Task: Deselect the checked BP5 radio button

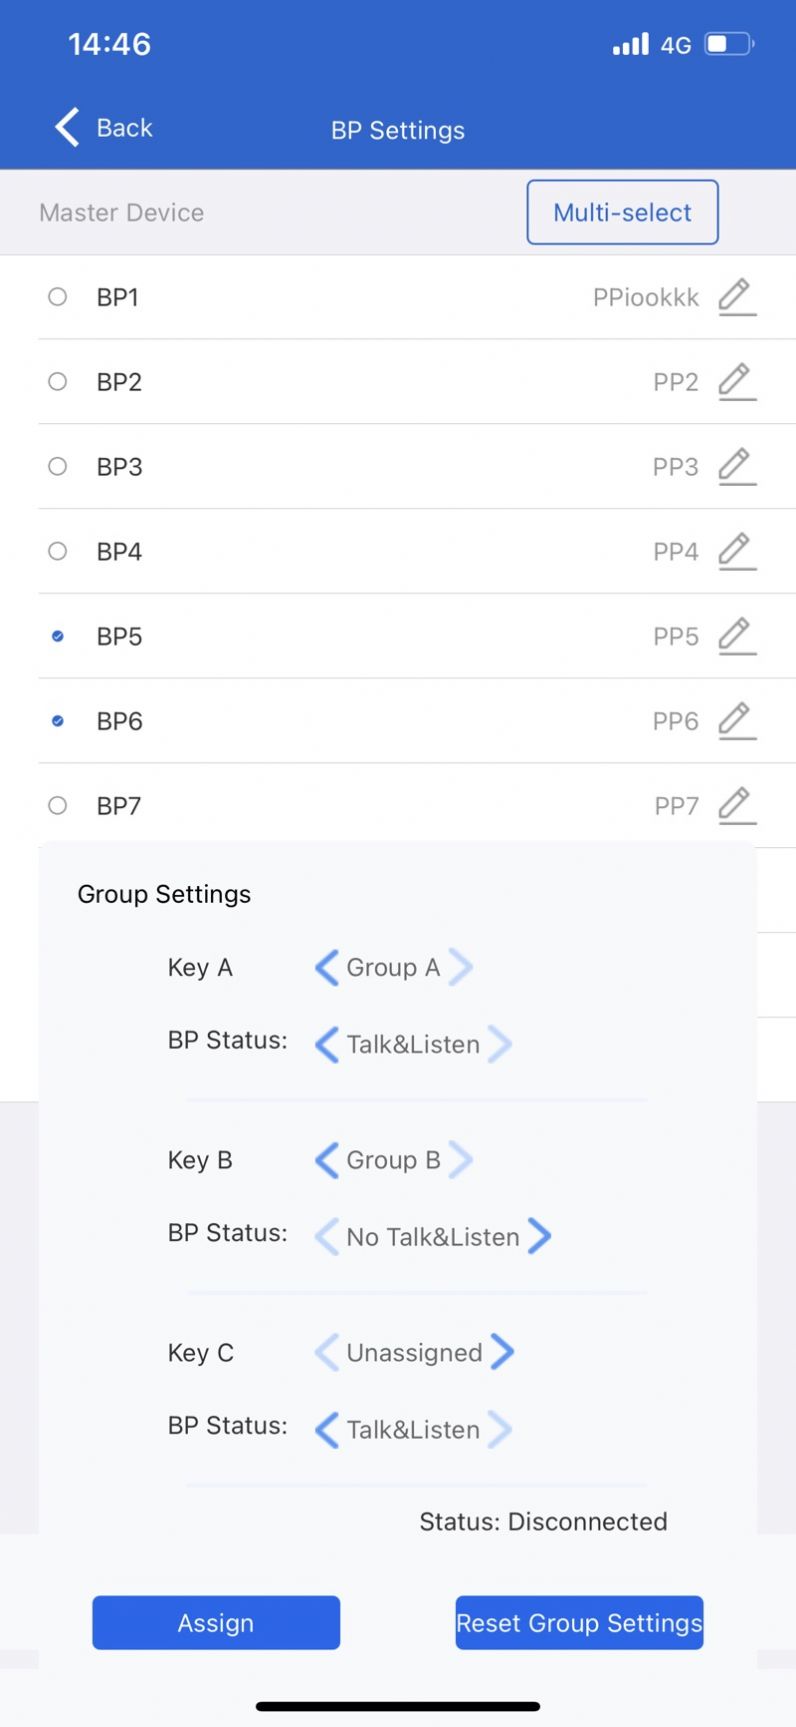Action: [58, 636]
